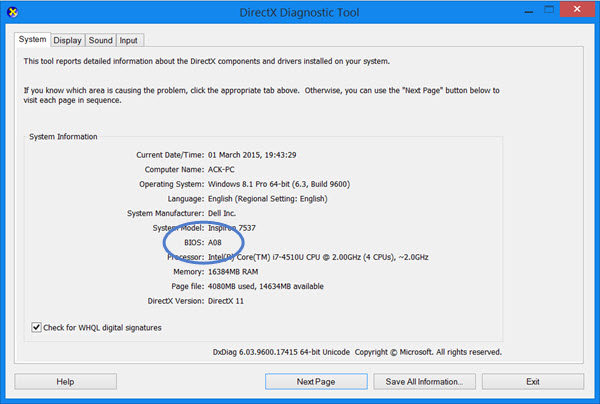
Task: Close the window with the red X
Action: [x=577, y=9]
